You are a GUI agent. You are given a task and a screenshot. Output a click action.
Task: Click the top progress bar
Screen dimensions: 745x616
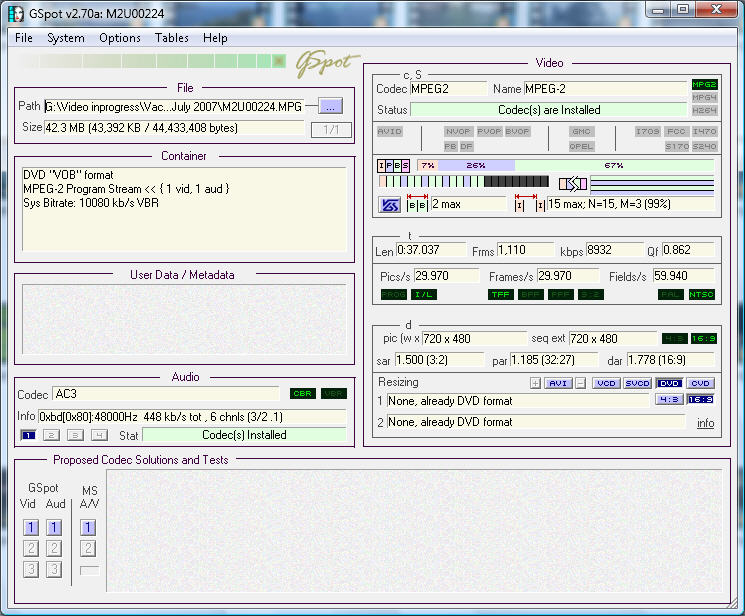click(151, 61)
